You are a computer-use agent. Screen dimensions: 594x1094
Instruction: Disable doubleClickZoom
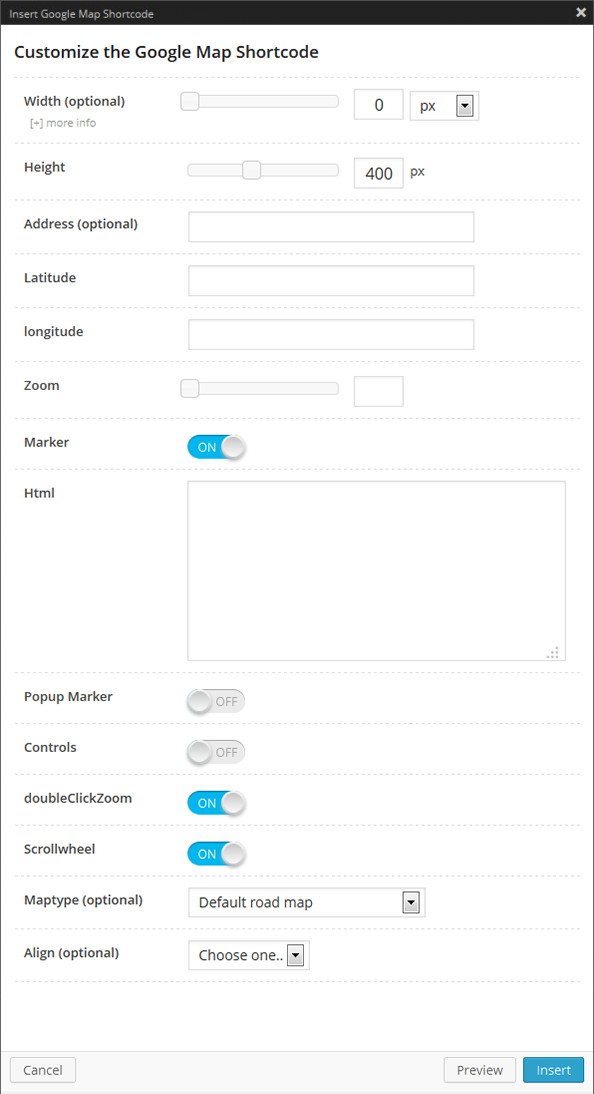click(x=216, y=802)
